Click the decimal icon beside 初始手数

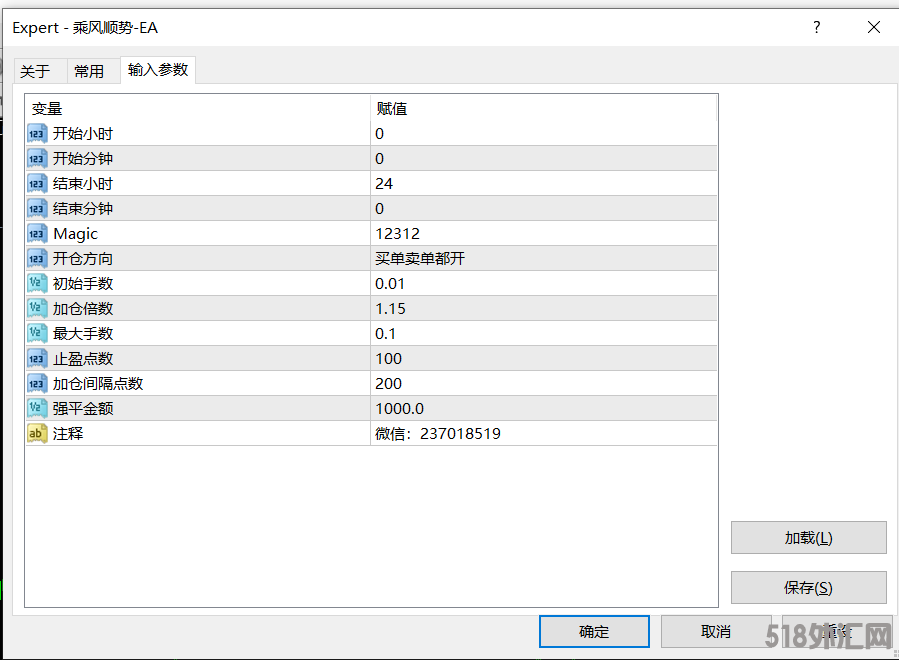point(37,284)
